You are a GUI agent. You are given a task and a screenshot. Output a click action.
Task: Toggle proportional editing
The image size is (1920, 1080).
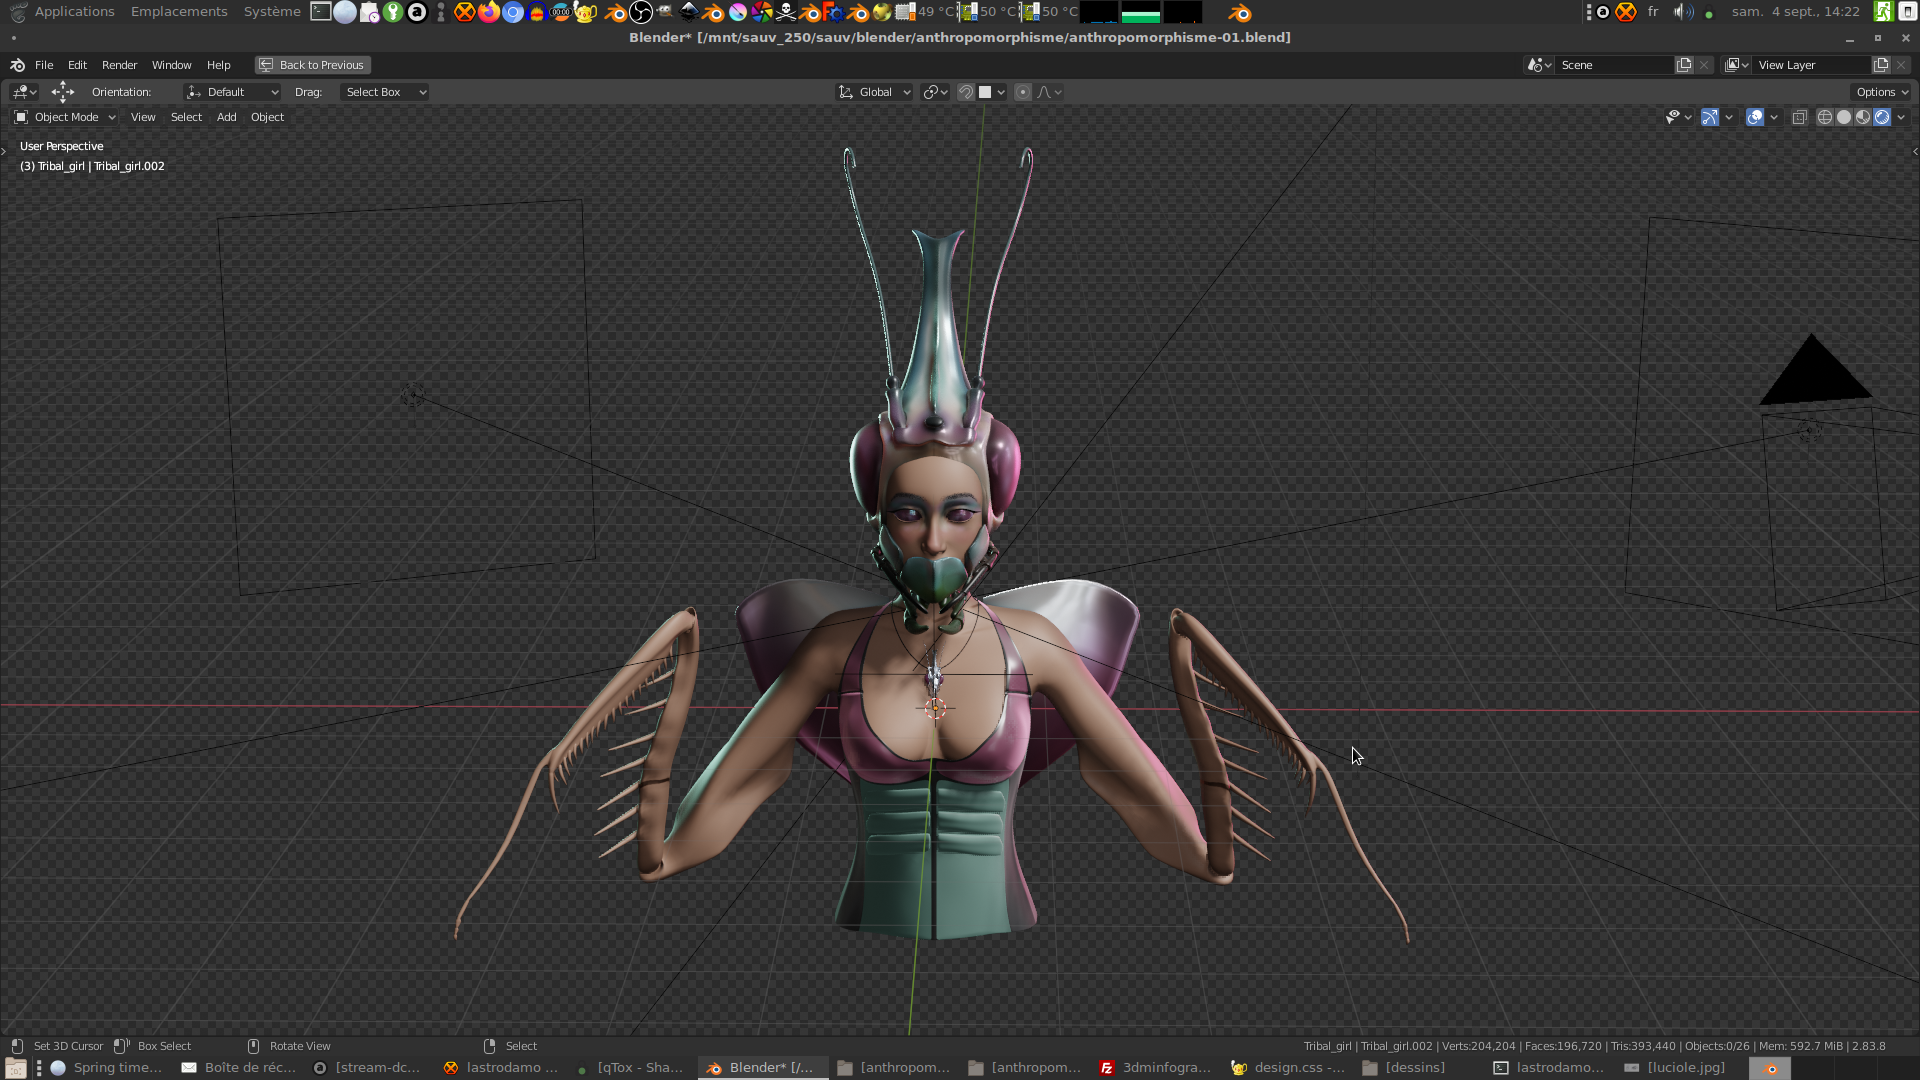(x=1022, y=92)
